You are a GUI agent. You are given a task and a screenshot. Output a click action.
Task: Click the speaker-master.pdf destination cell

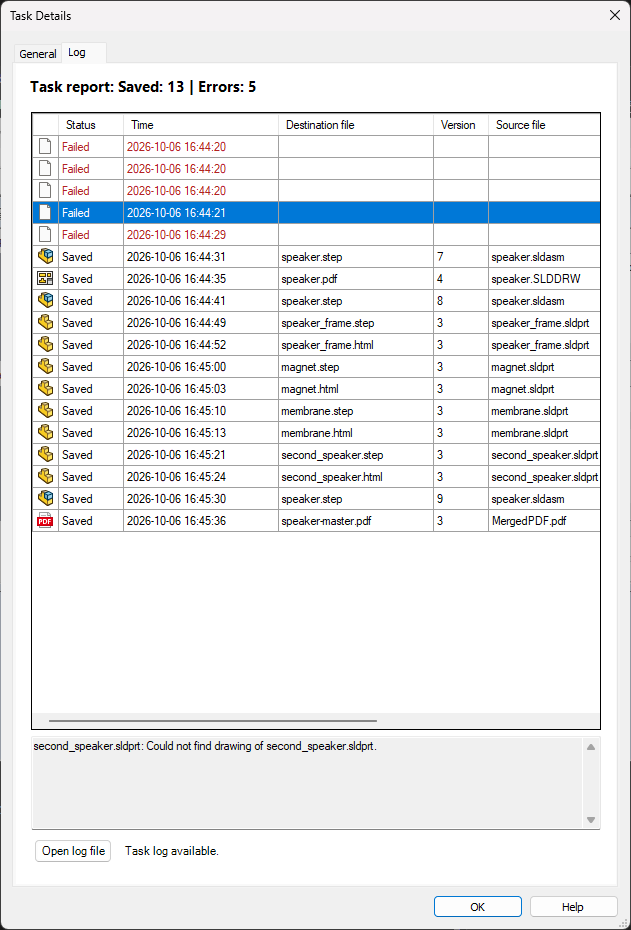pos(356,520)
